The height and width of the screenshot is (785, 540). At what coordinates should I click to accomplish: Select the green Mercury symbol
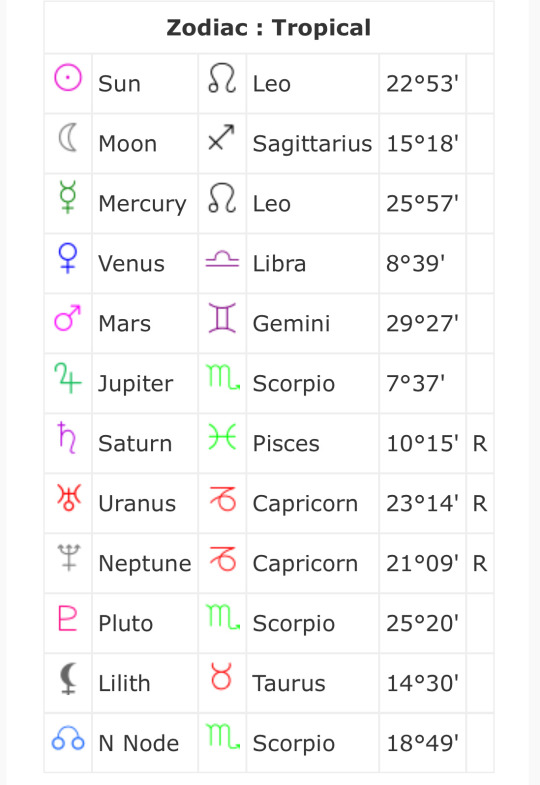[68, 197]
